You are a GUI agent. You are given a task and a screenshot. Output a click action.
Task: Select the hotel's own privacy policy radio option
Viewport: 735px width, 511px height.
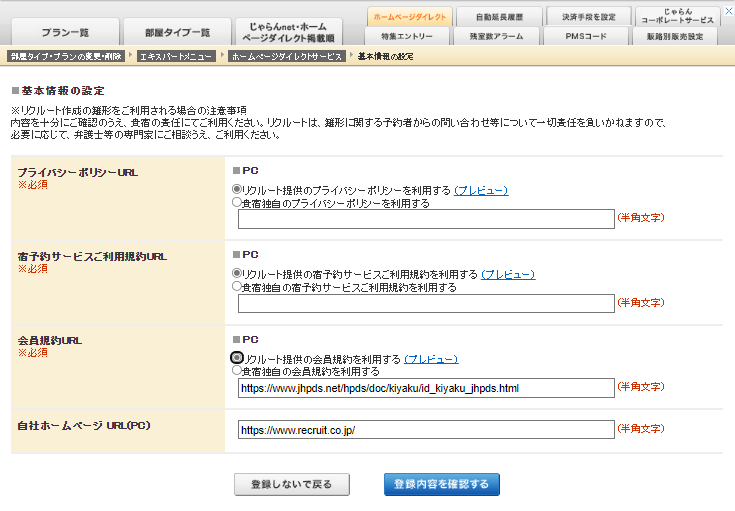click(x=237, y=202)
